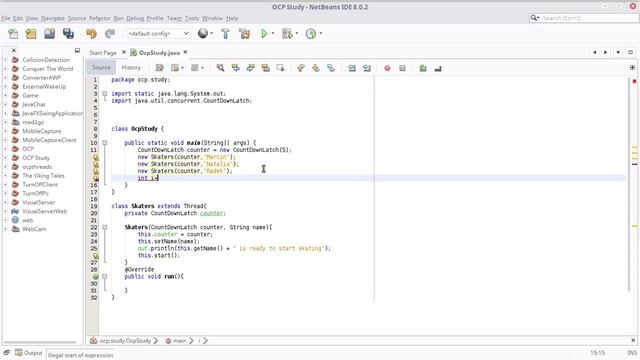
Task: Click the Toggle Rectangular Selection icon
Action: (280, 68)
